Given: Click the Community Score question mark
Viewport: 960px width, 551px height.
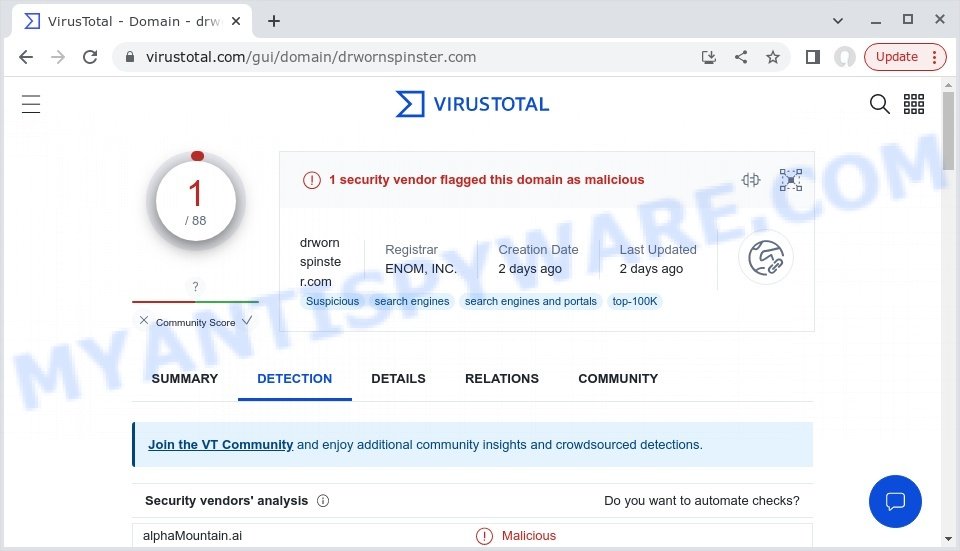Looking at the screenshot, I should point(195,287).
